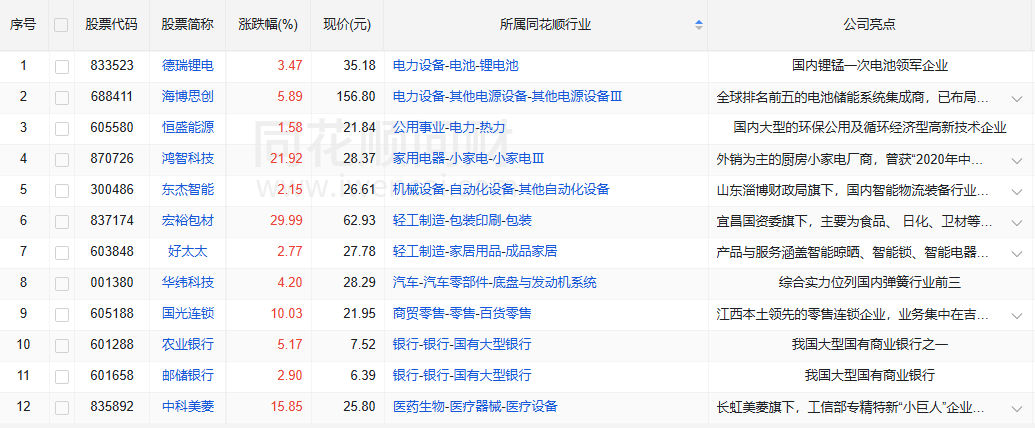Check the box for 德瑞锂电 row
Viewport: 1035px width, 428px height.
tap(62, 66)
